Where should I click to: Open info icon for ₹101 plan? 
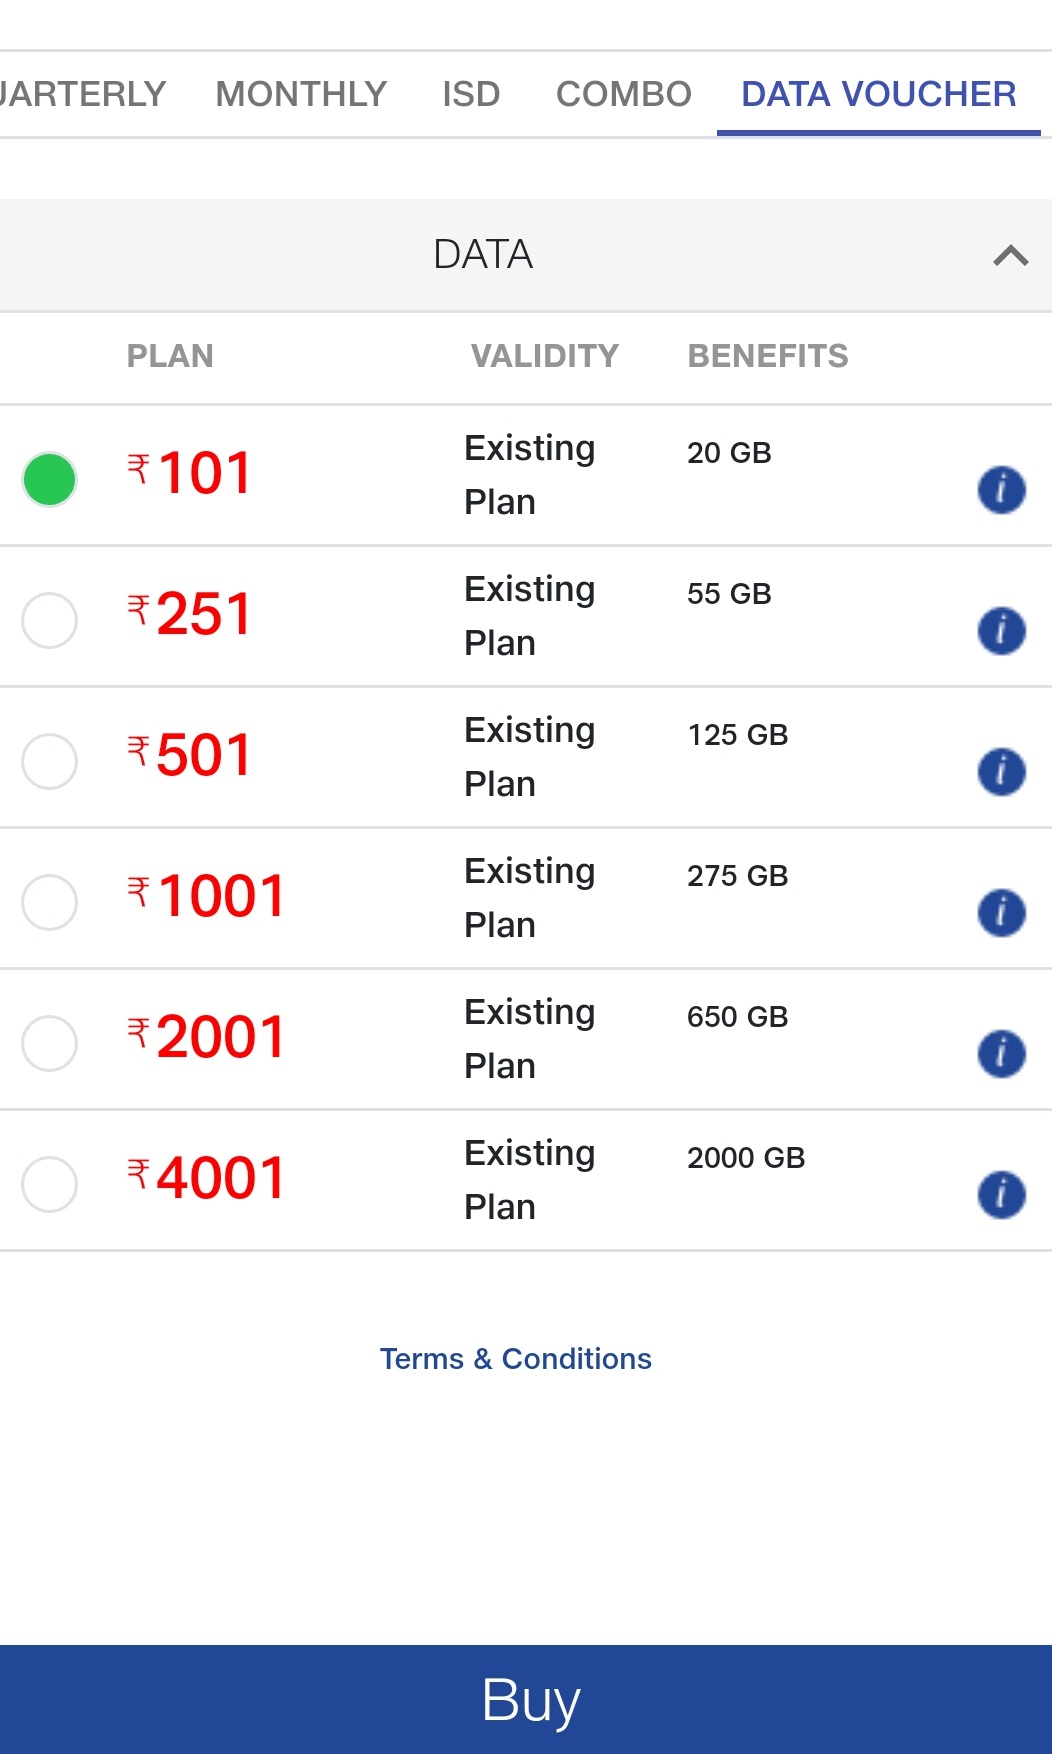(1001, 490)
